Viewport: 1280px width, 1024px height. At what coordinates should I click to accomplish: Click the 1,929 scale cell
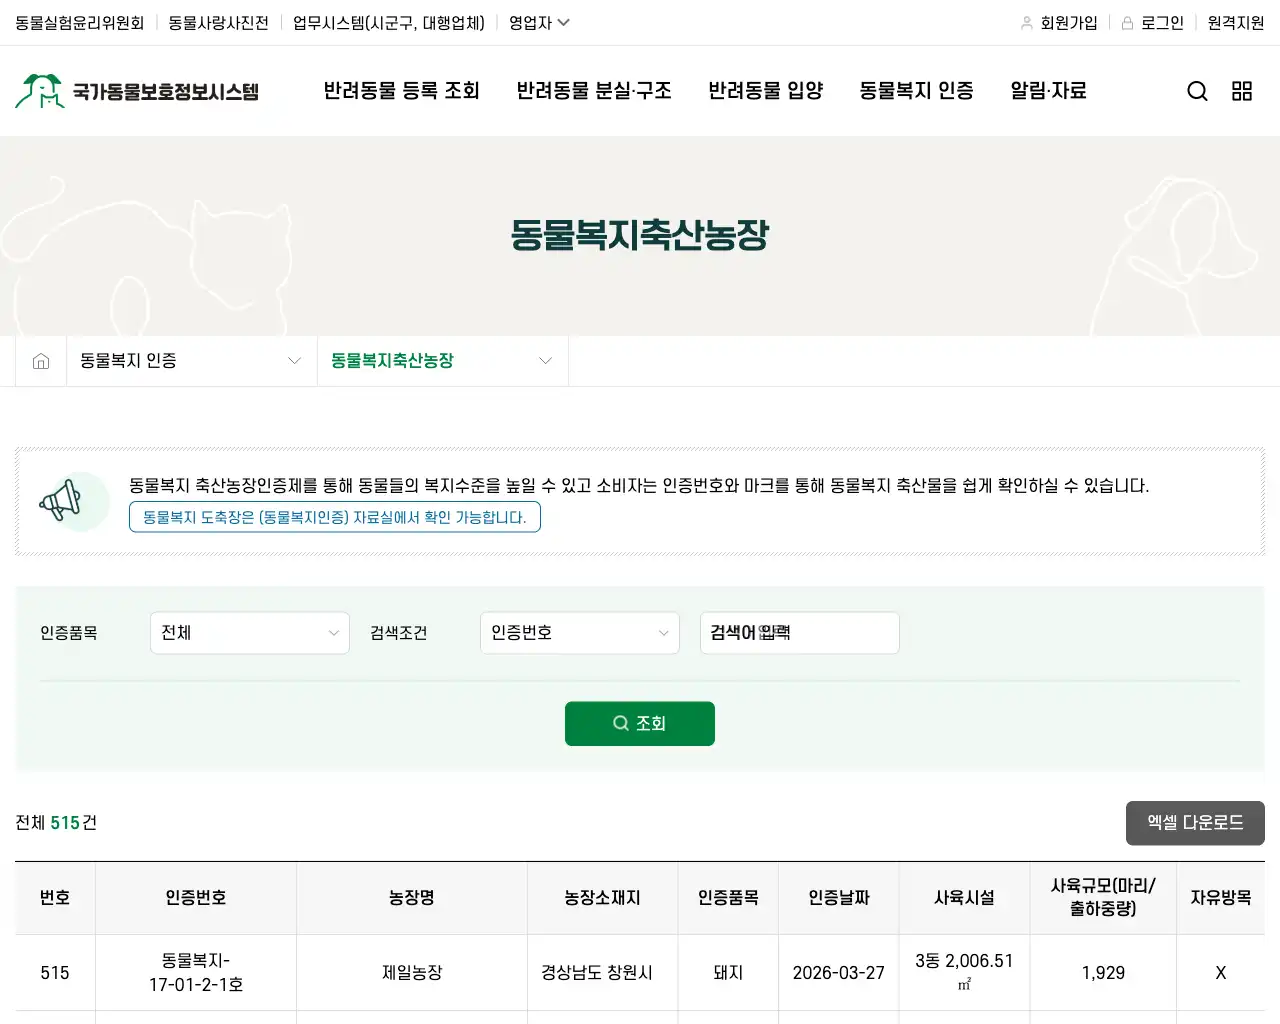(x=1103, y=973)
